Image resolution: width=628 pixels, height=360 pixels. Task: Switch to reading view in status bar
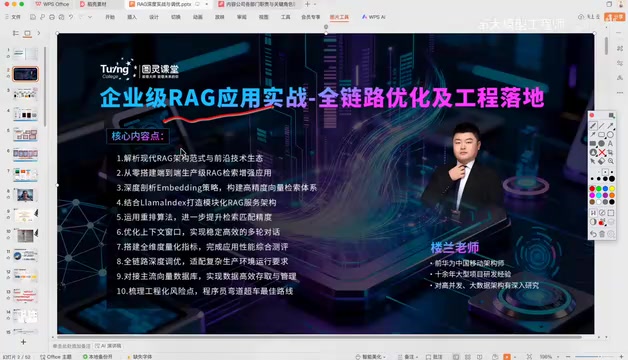click(479, 356)
